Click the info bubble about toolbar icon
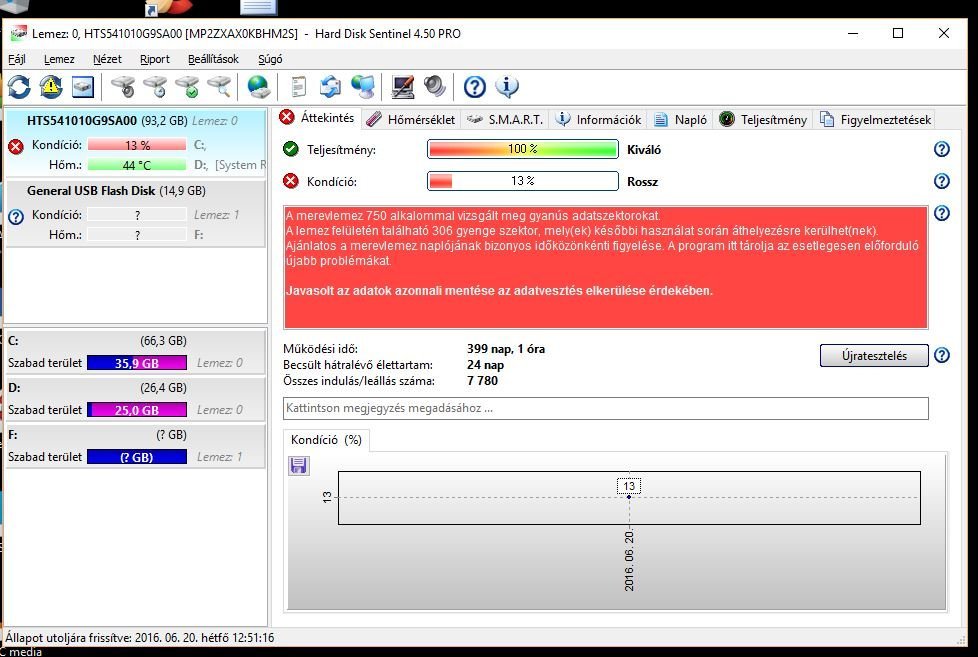Image resolution: width=978 pixels, height=657 pixels. (x=506, y=87)
